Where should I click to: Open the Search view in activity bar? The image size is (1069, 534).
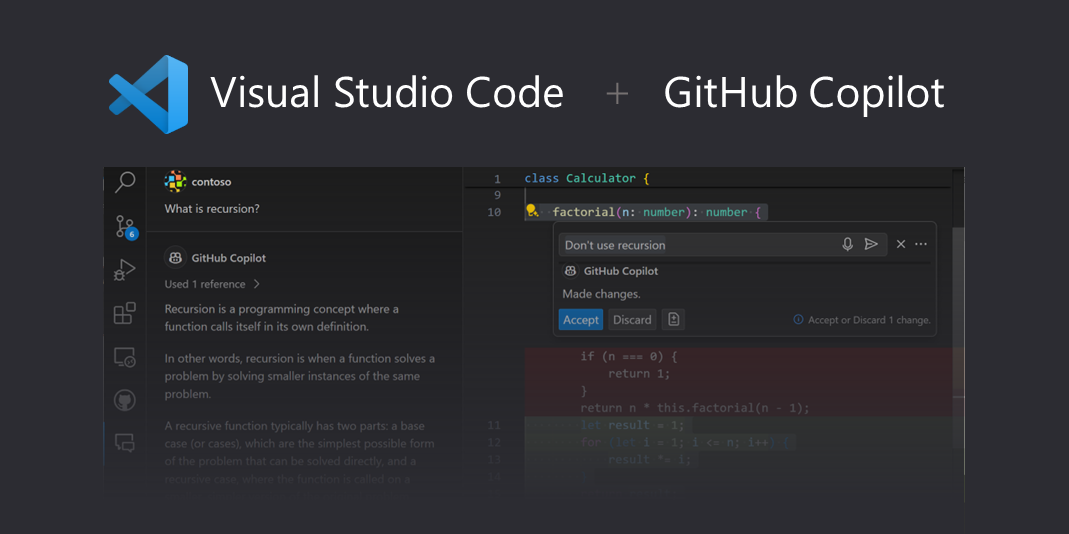125,182
